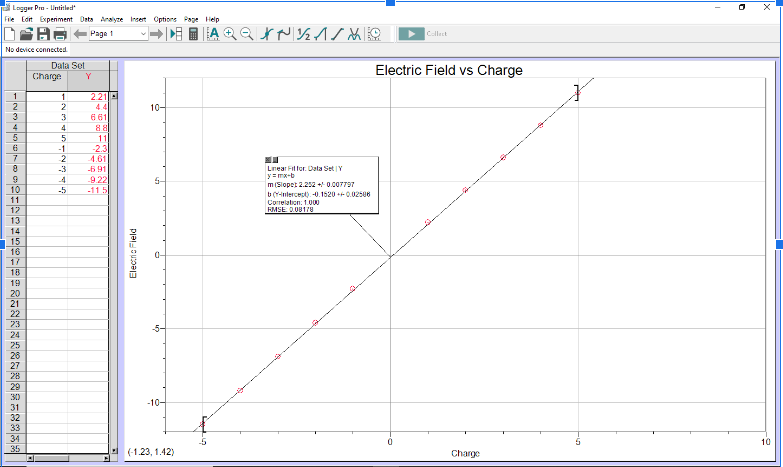Click the No device connected status
This screenshot has width=783, height=467.
point(36,49)
